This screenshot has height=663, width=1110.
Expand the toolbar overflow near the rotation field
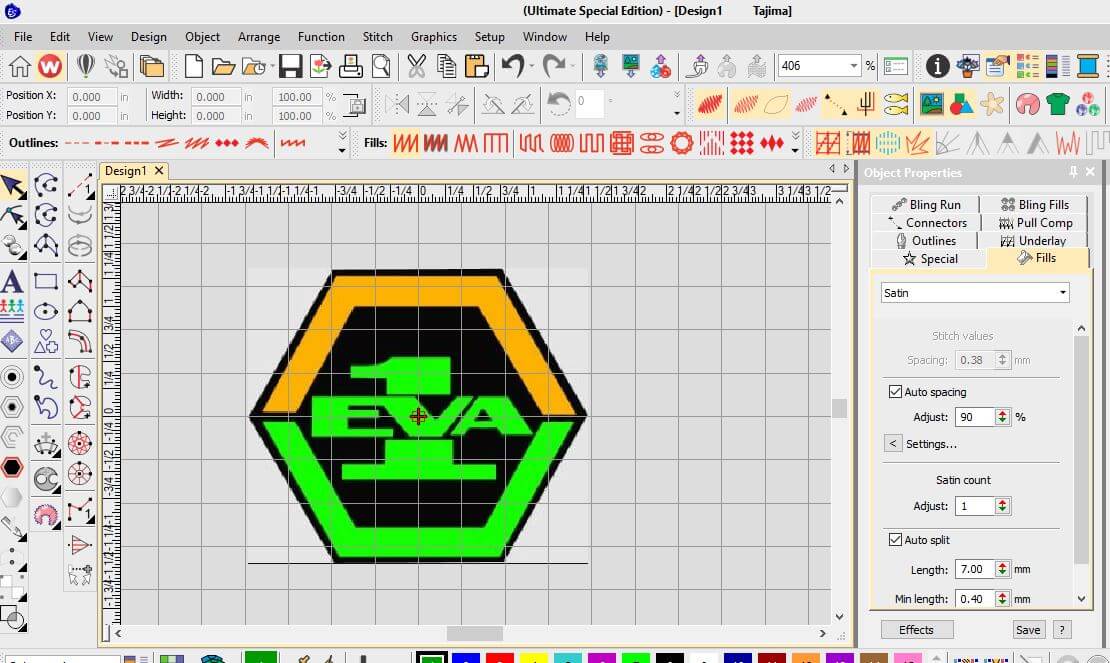(x=677, y=104)
